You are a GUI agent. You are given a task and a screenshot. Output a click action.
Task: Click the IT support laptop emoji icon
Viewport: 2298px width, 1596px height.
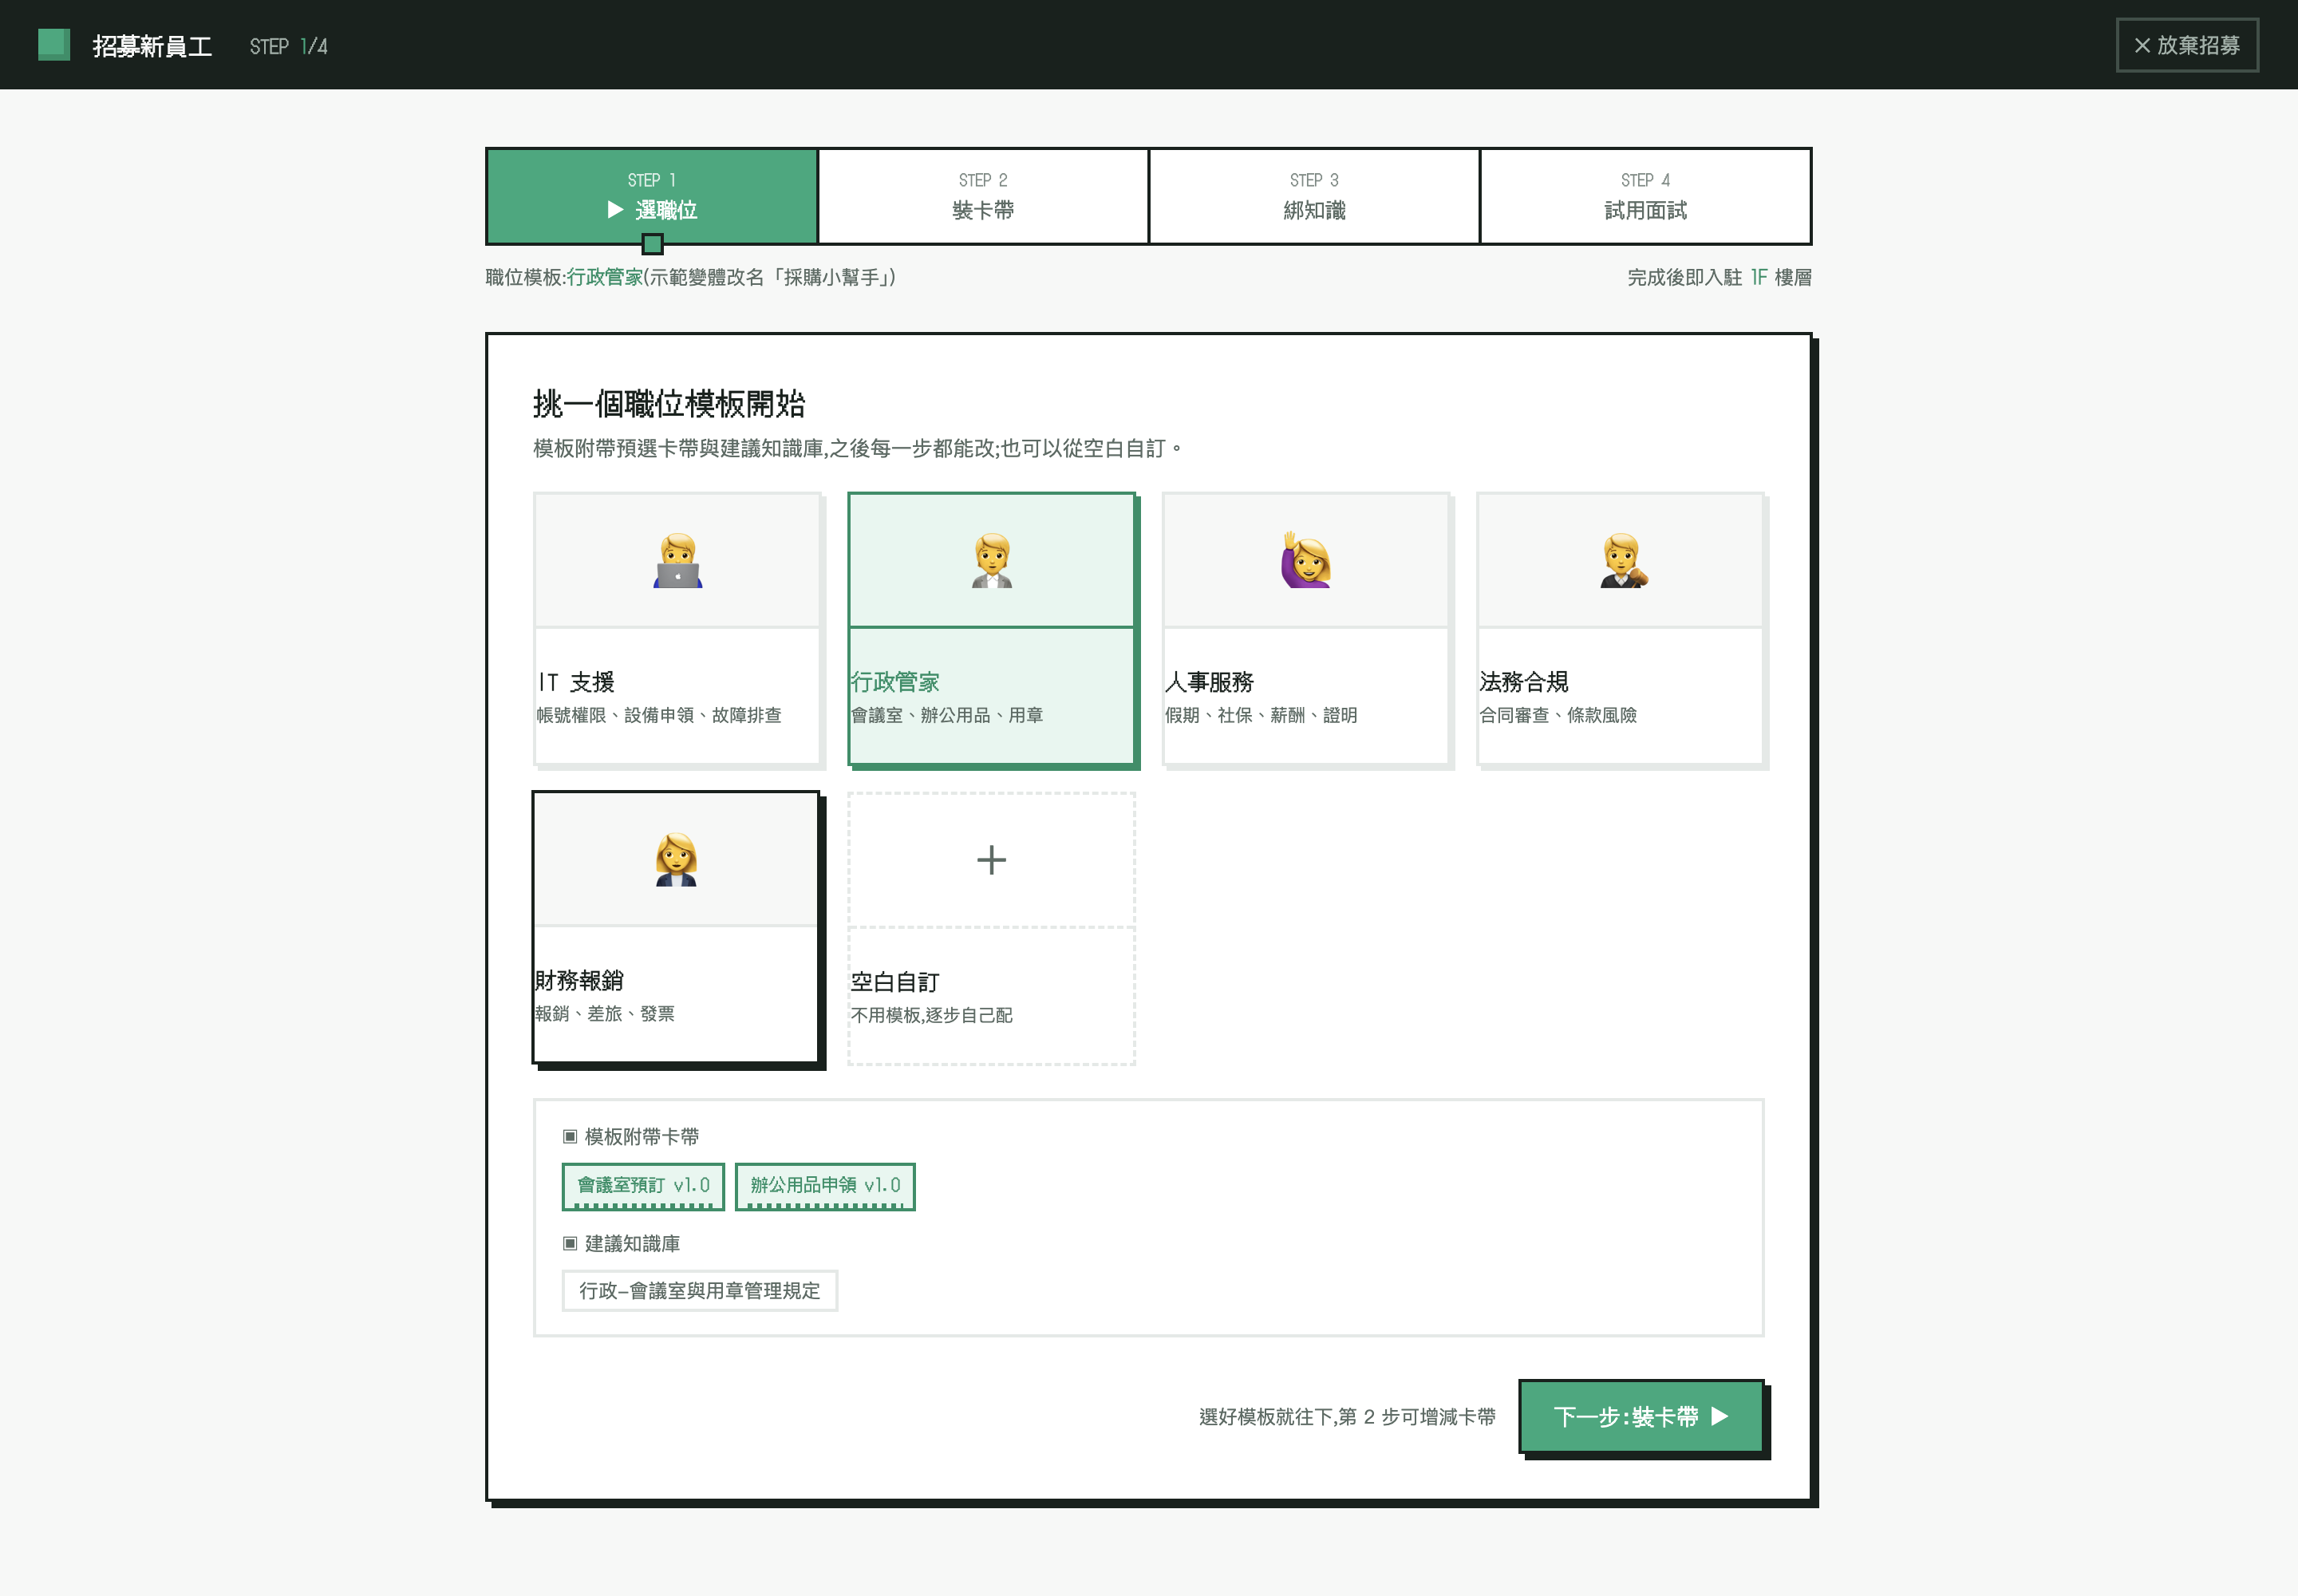[677, 560]
